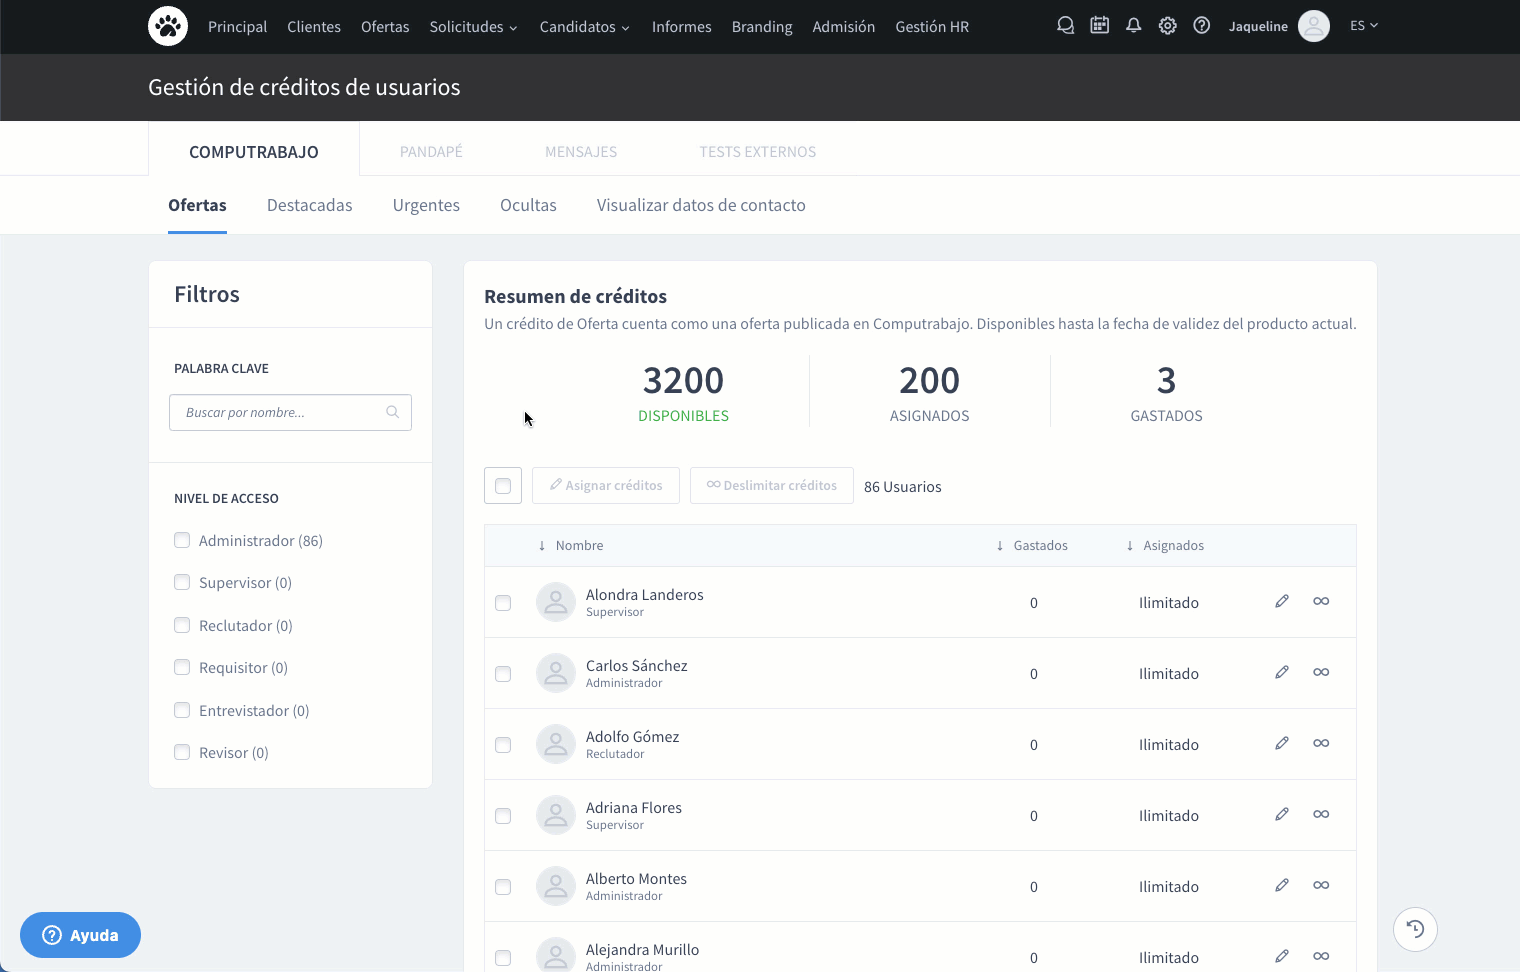
Task: Click the infinity icon for Carlos Sánchez
Action: point(1321,672)
